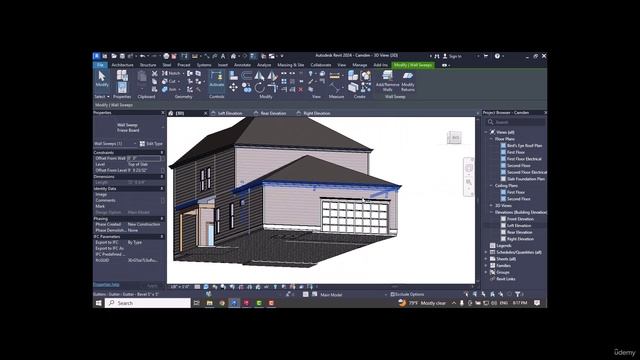Expand the 3D Views tree node
This screenshot has height=360, width=640.
pyautogui.click(x=491, y=206)
